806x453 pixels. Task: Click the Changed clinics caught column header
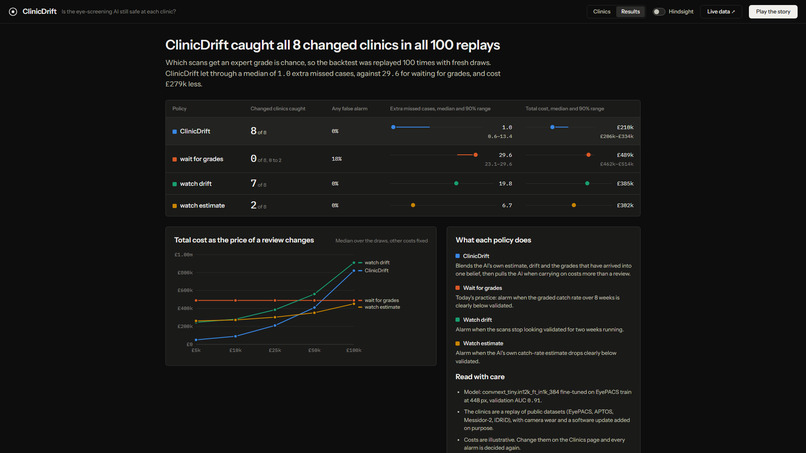[278, 109]
